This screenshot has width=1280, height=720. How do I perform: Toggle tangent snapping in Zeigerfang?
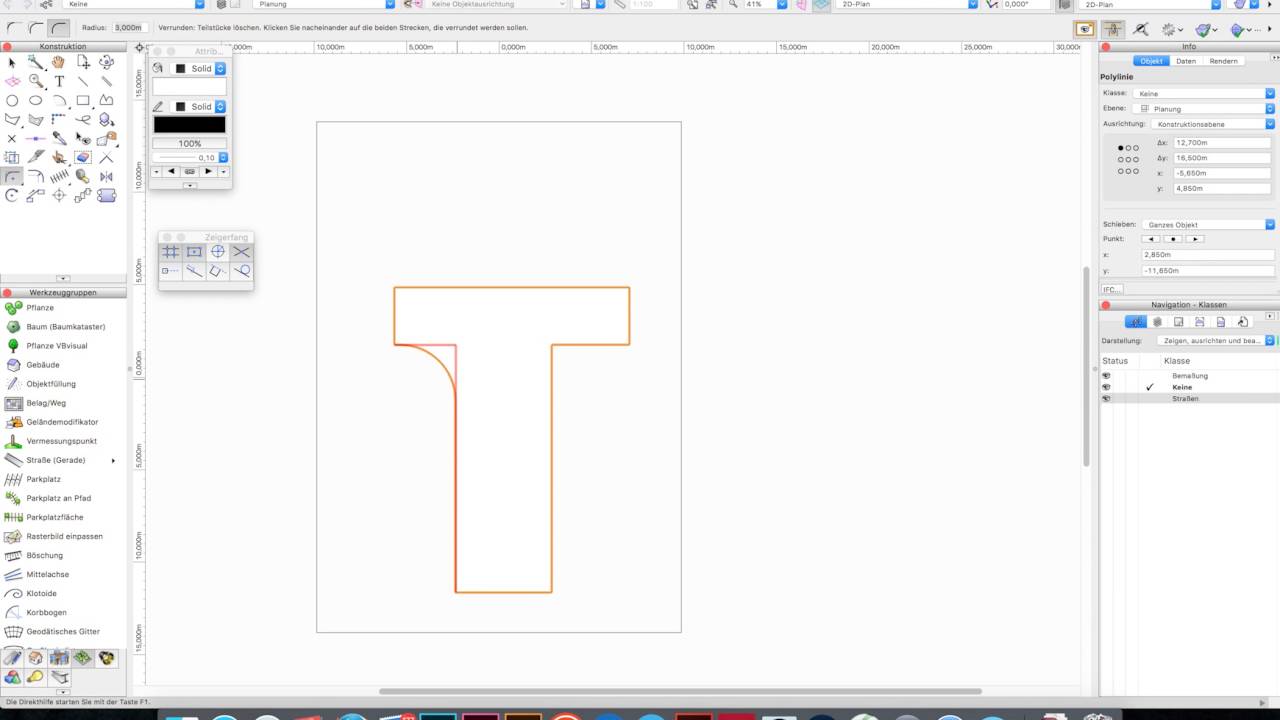241,271
